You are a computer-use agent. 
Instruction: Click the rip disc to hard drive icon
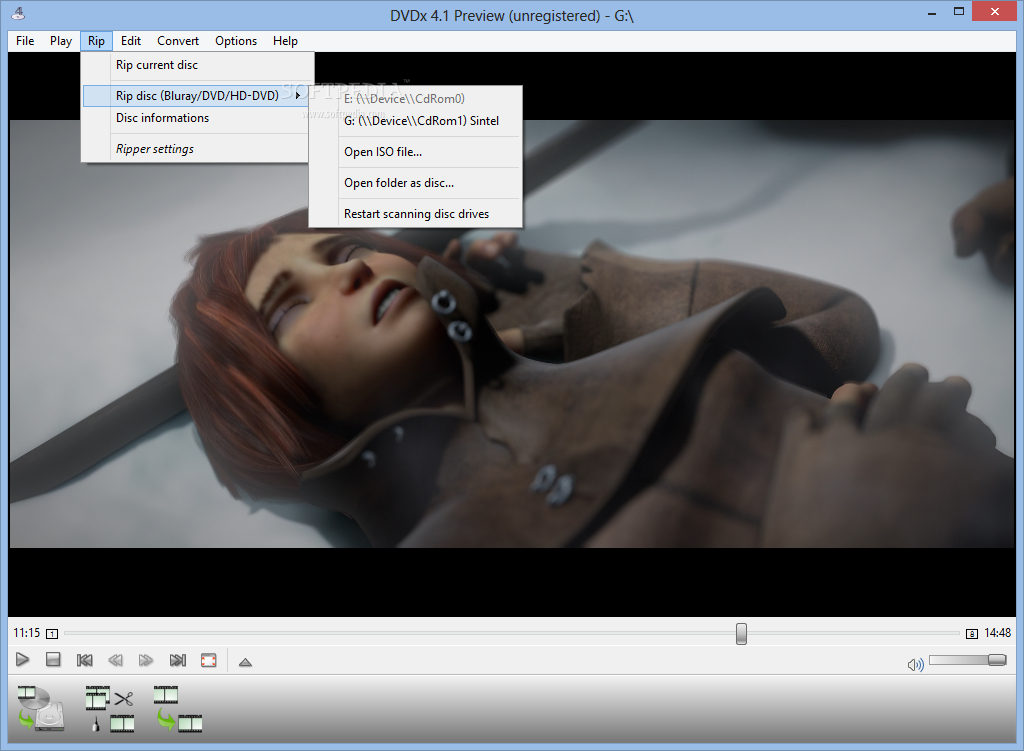40,709
